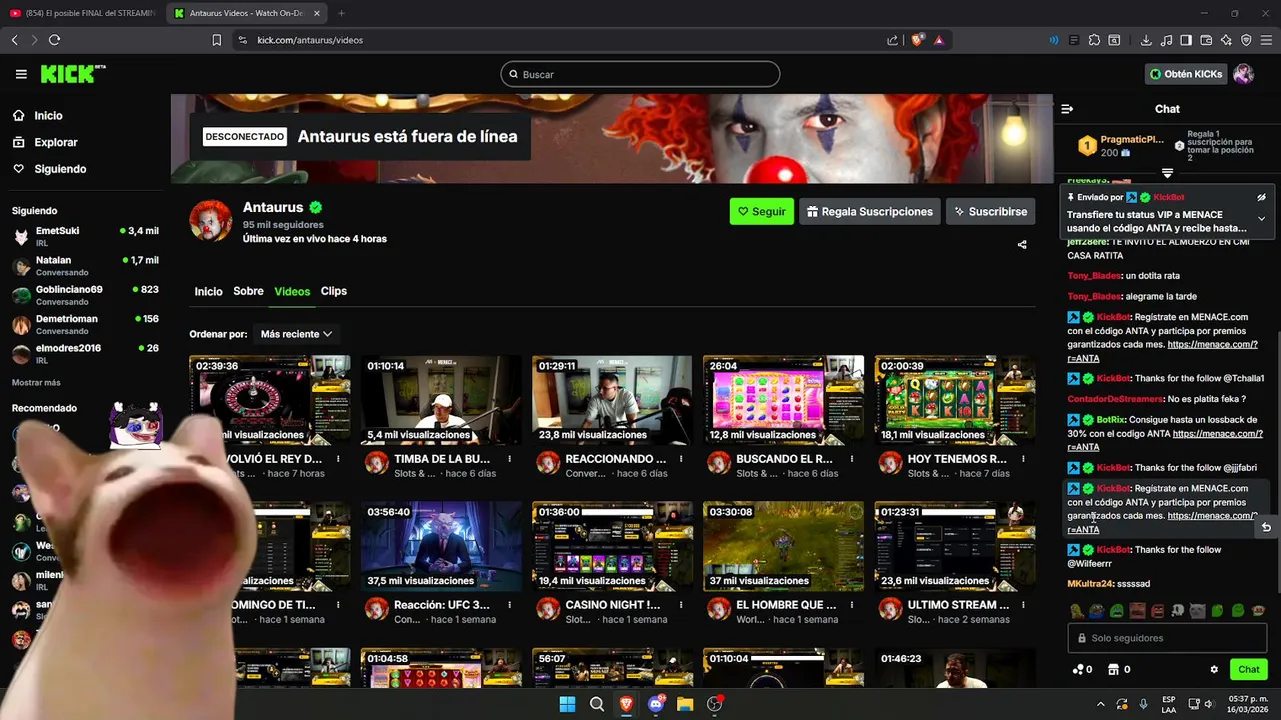
Task: Open Brave main menu
Action: (1266, 40)
